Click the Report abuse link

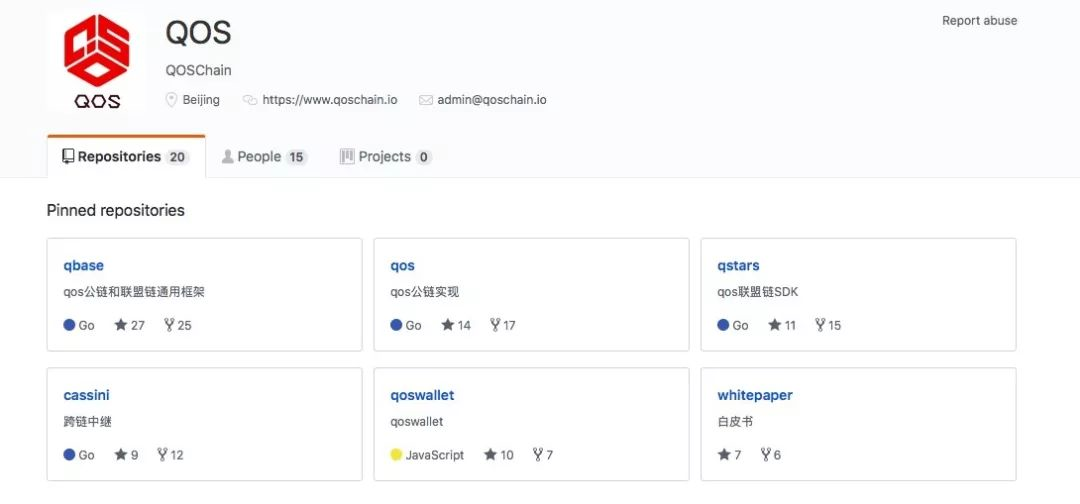(979, 21)
